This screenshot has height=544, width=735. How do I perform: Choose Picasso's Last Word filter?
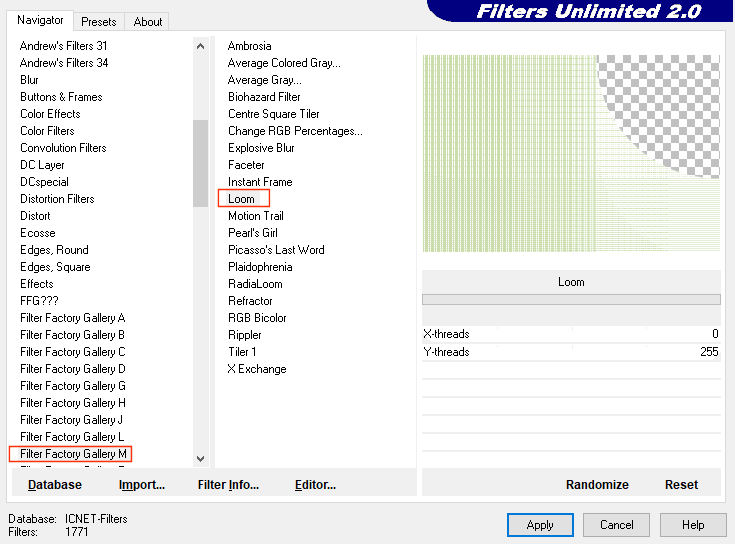[x=276, y=250]
